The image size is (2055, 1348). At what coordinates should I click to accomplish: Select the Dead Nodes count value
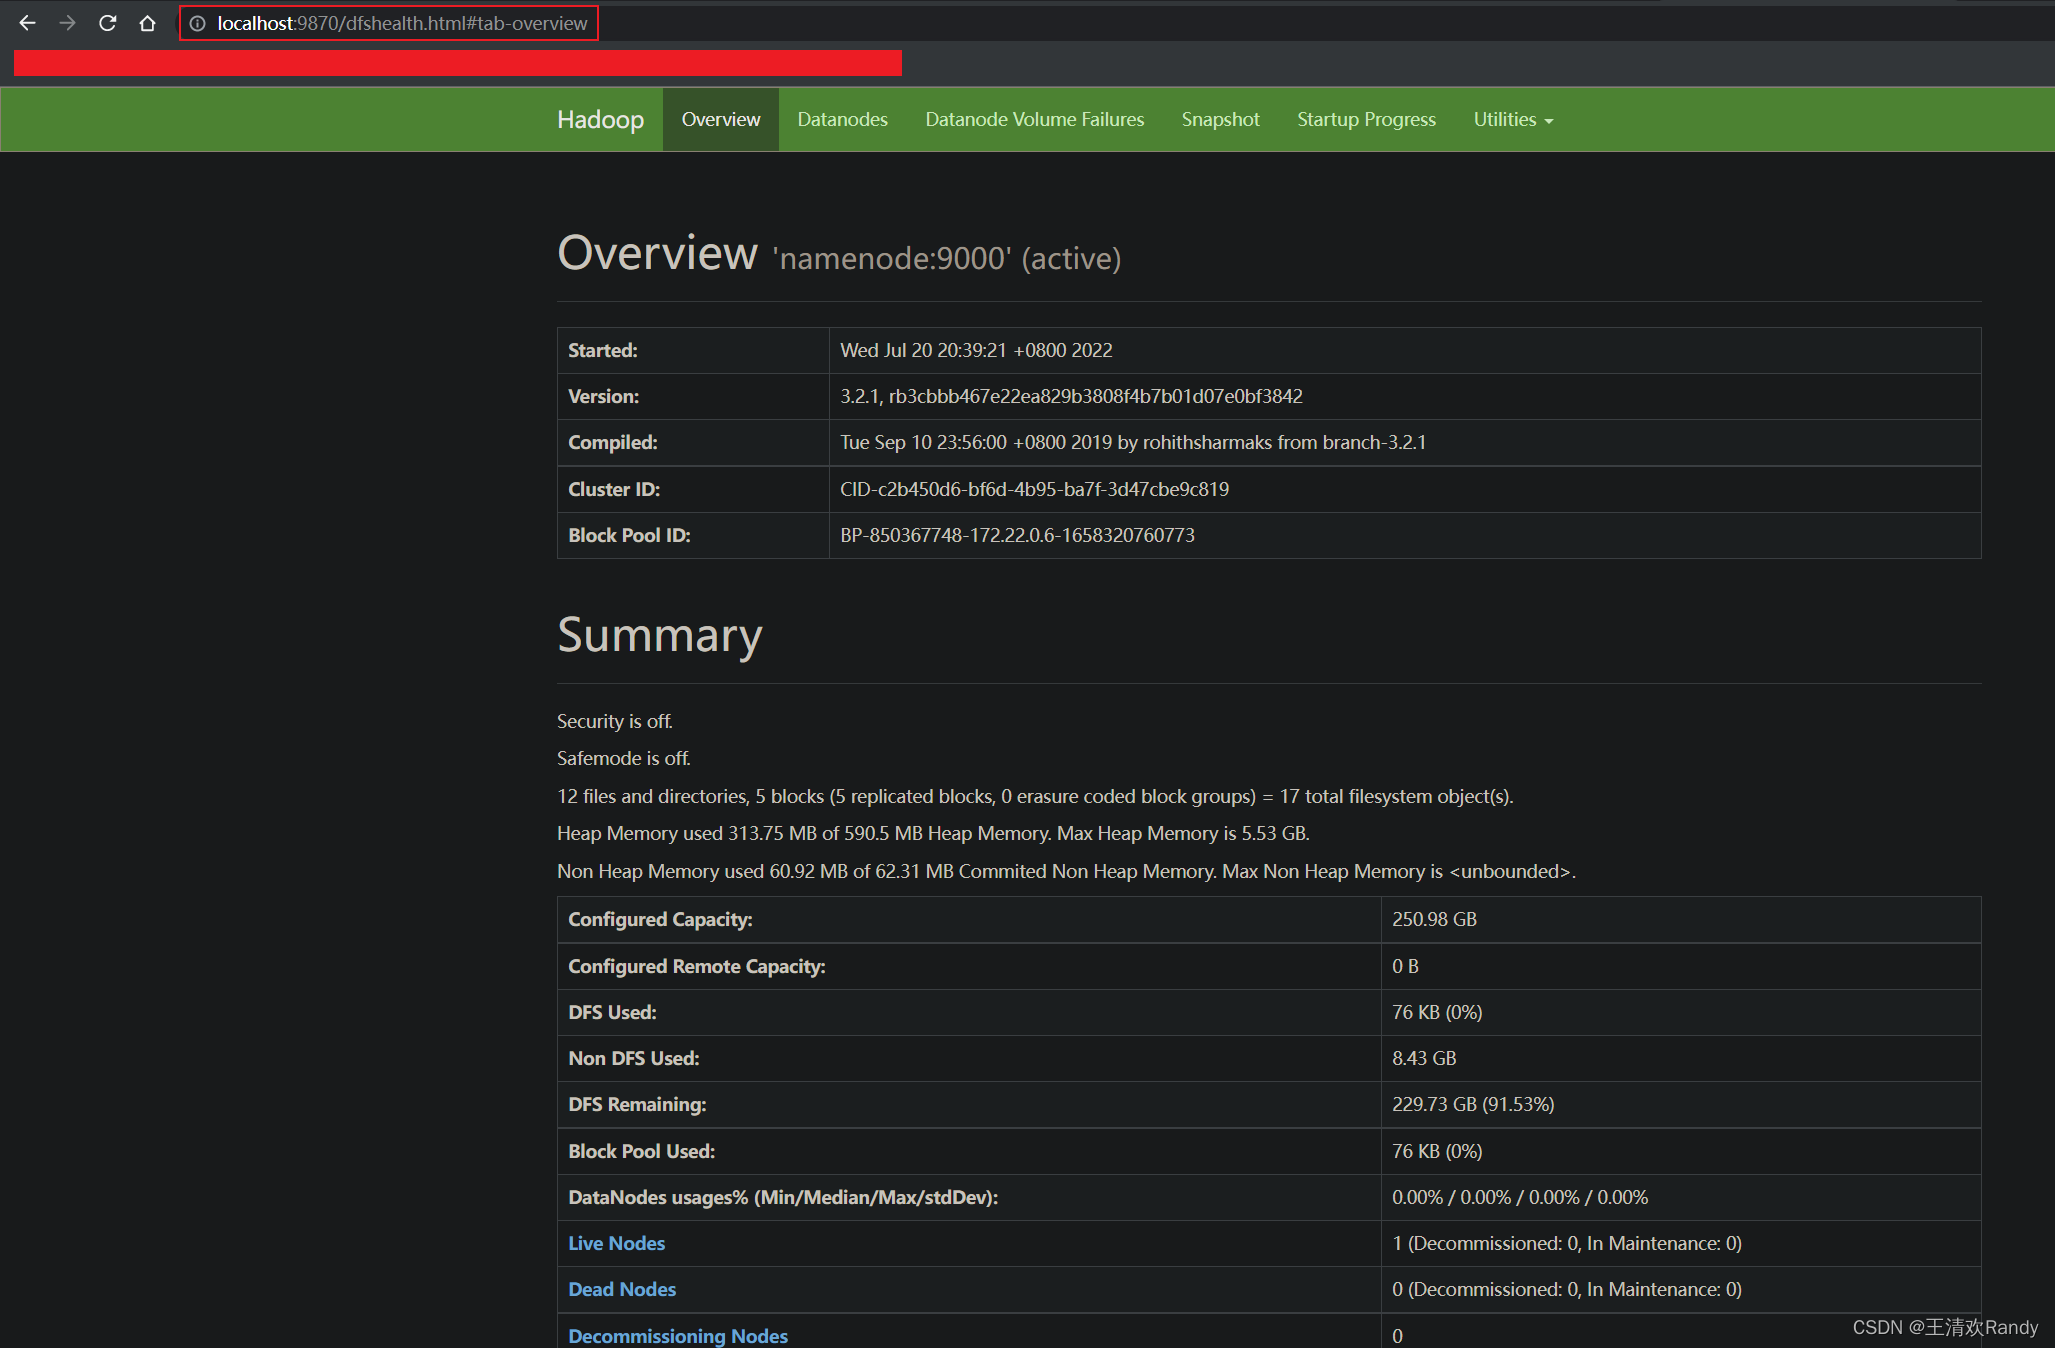click(x=1567, y=1289)
